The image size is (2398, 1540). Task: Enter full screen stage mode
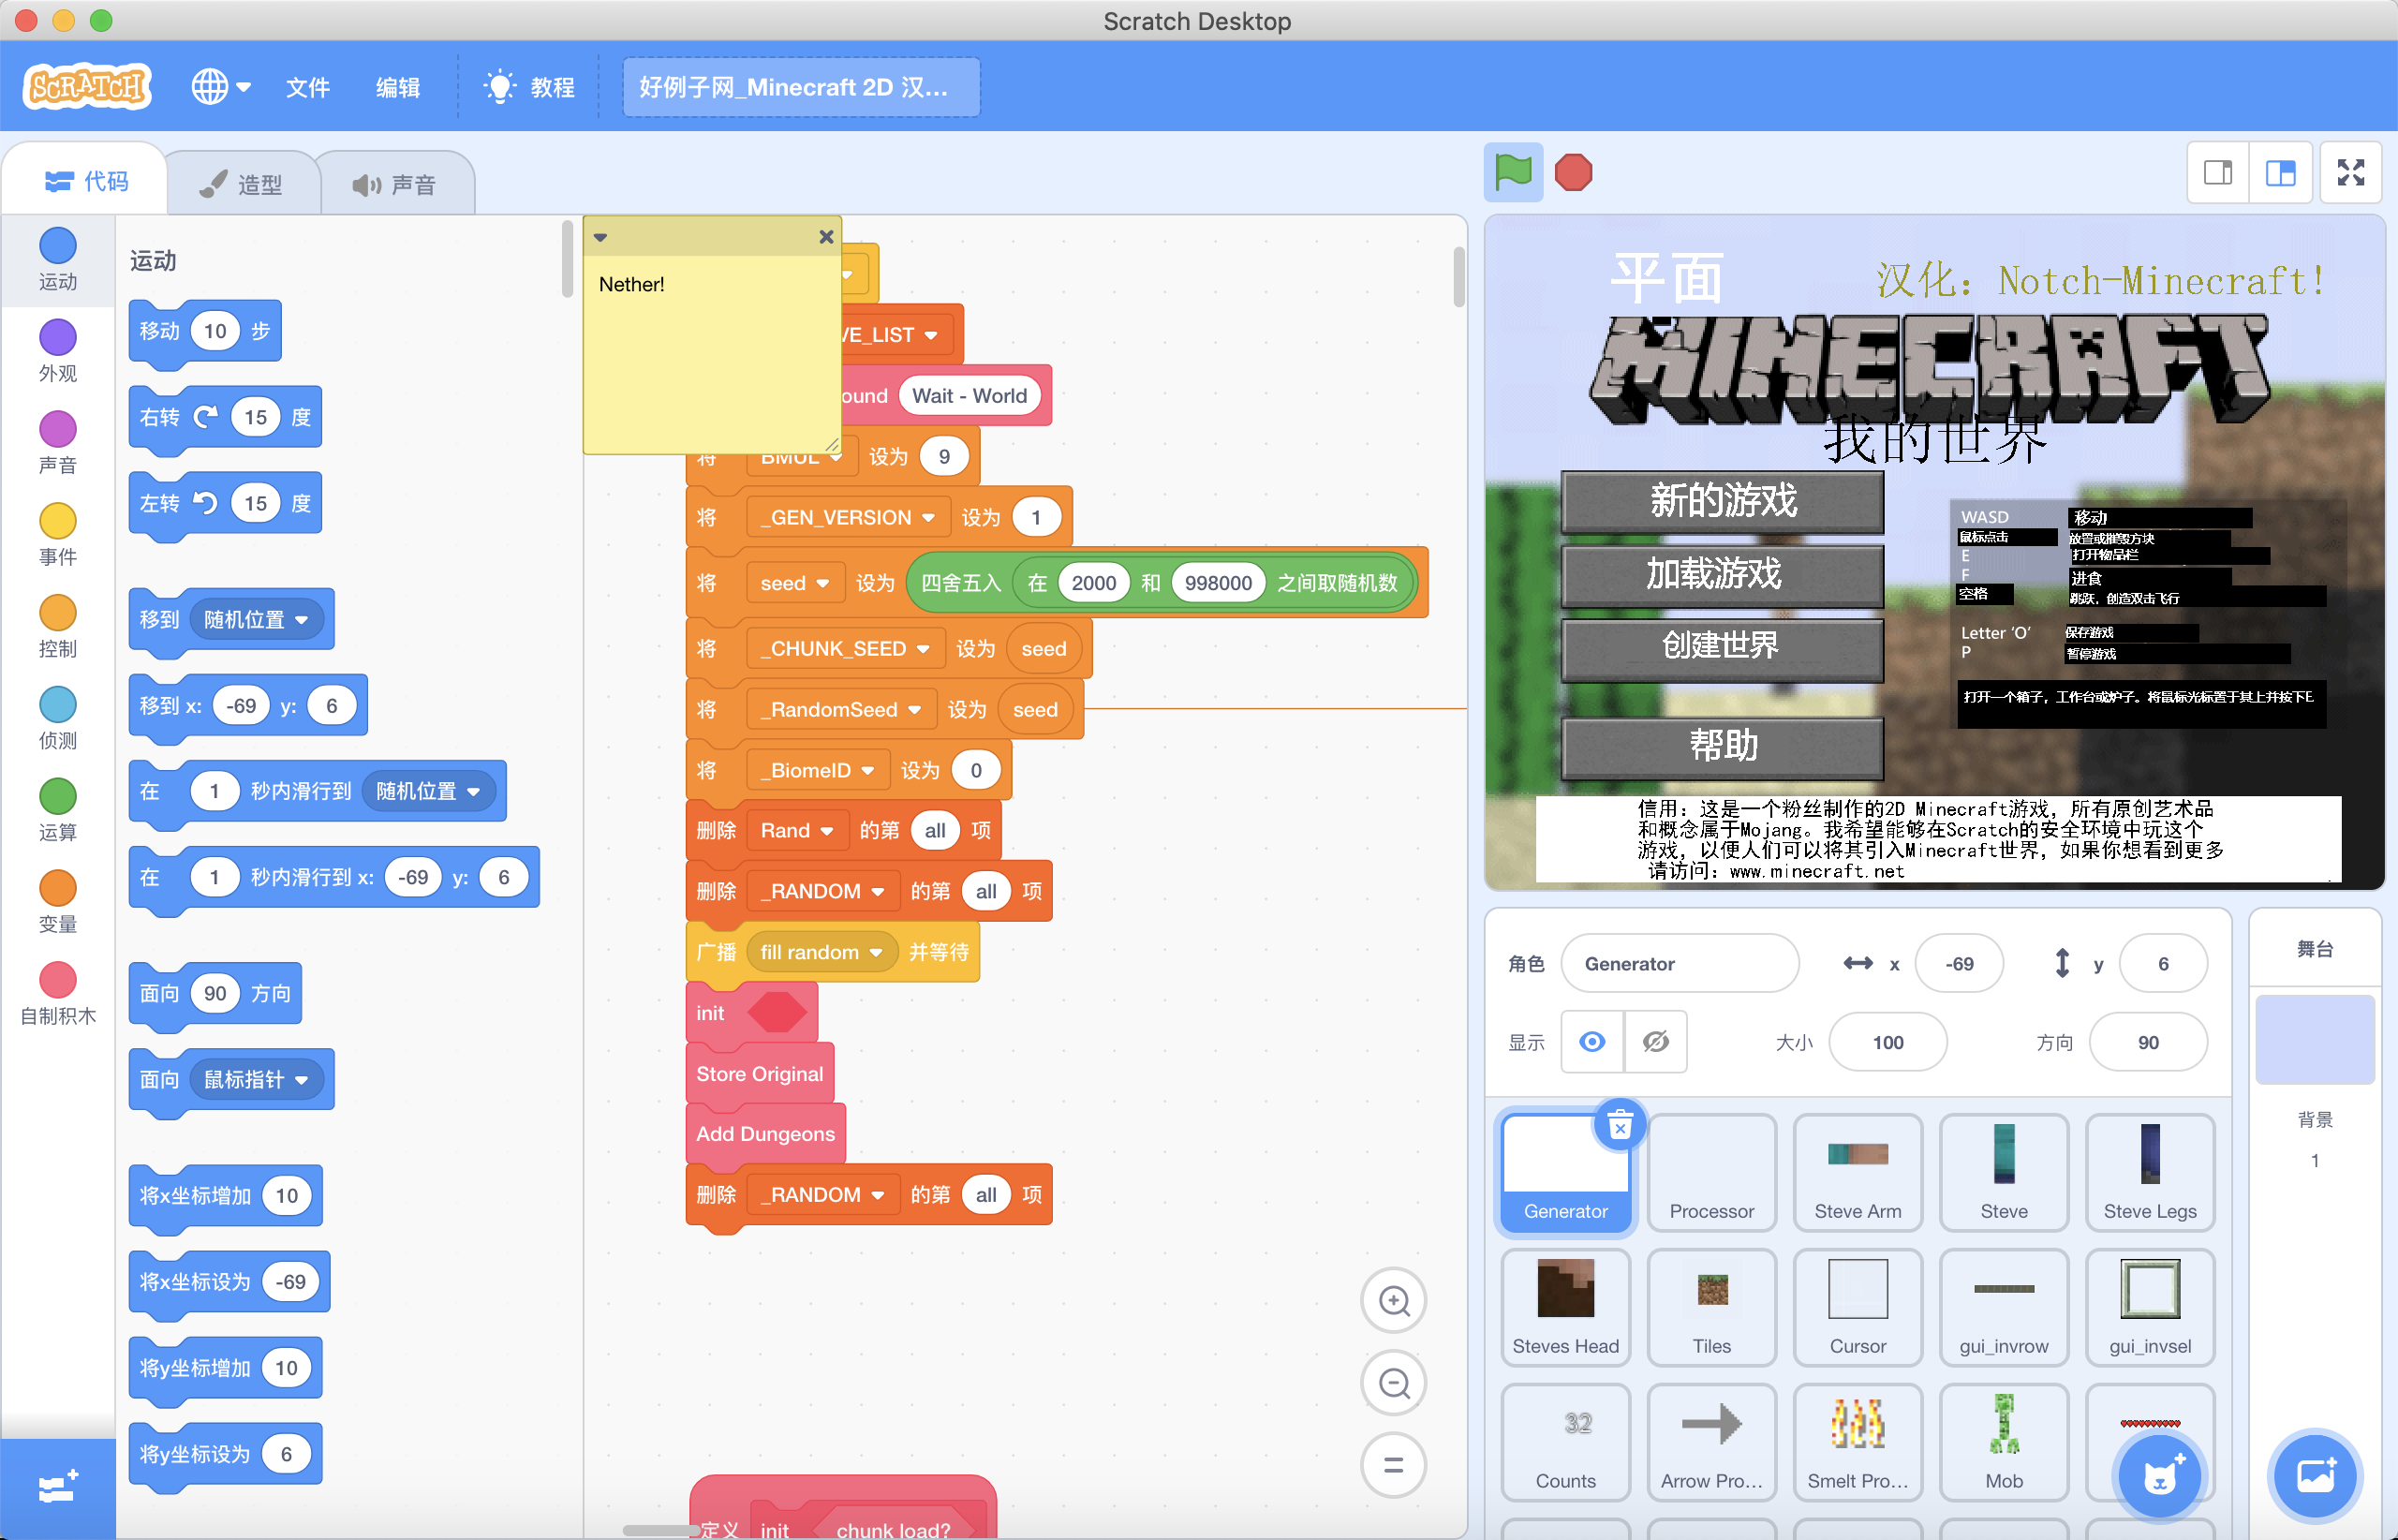2351,173
